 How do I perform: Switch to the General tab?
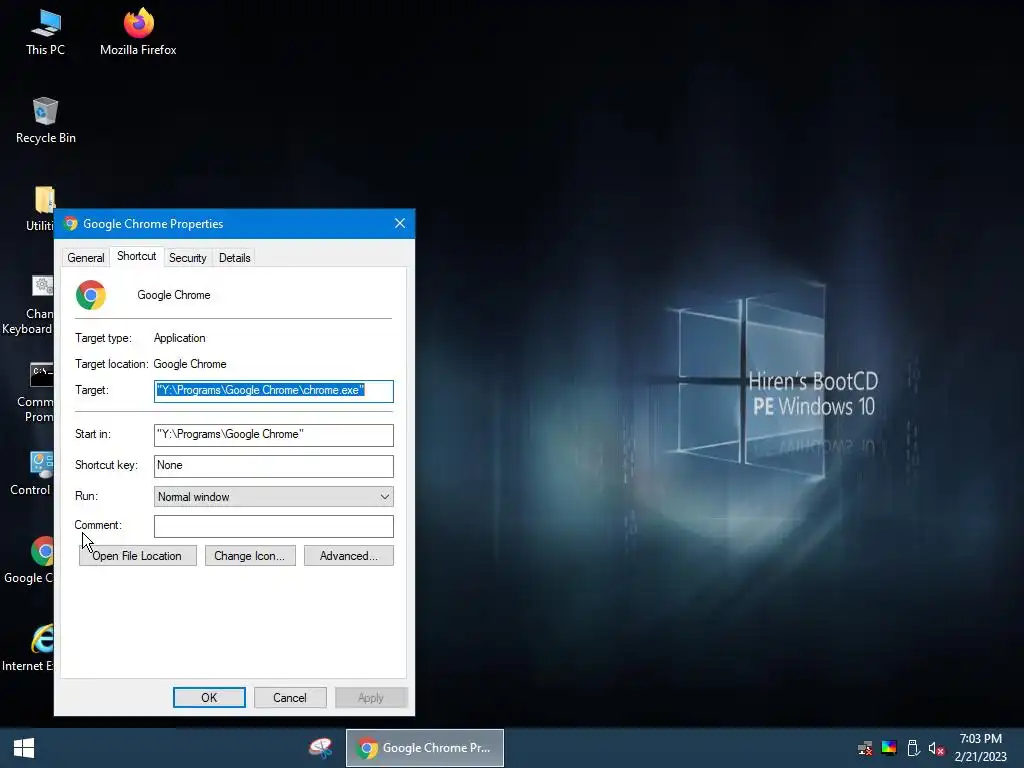(x=86, y=257)
